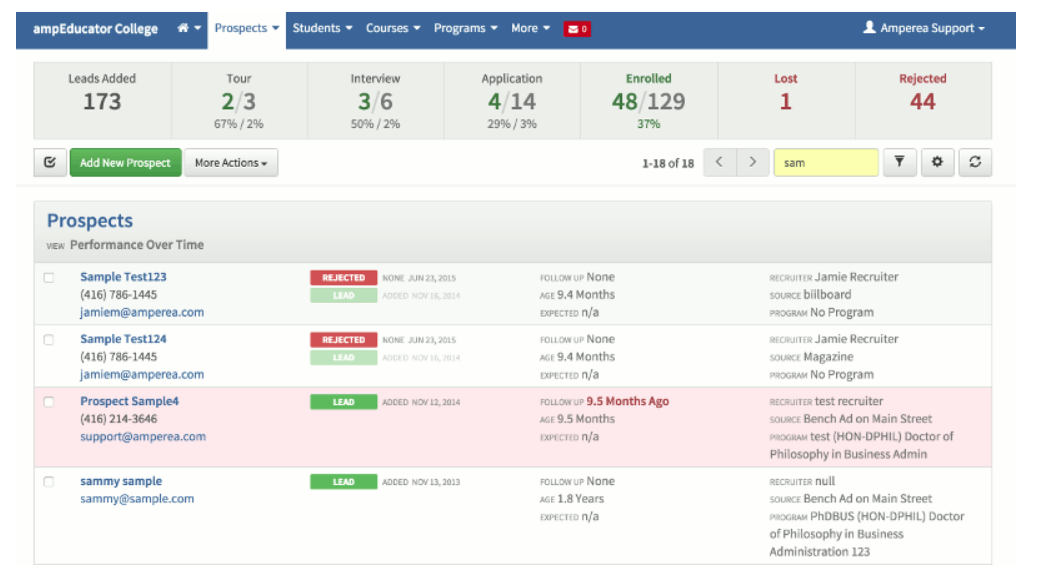The width and height of the screenshot is (1038, 569).
Task: Go to previous page of results
Action: (719, 163)
